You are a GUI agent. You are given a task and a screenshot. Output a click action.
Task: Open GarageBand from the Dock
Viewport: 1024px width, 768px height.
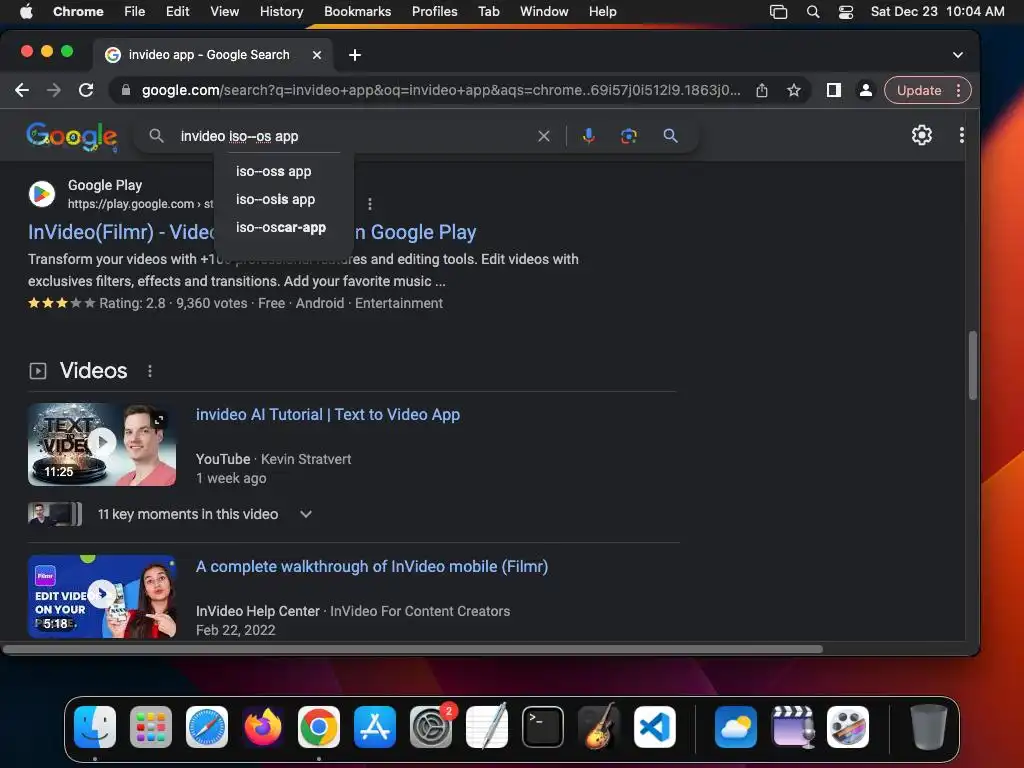(x=599, y=726)
